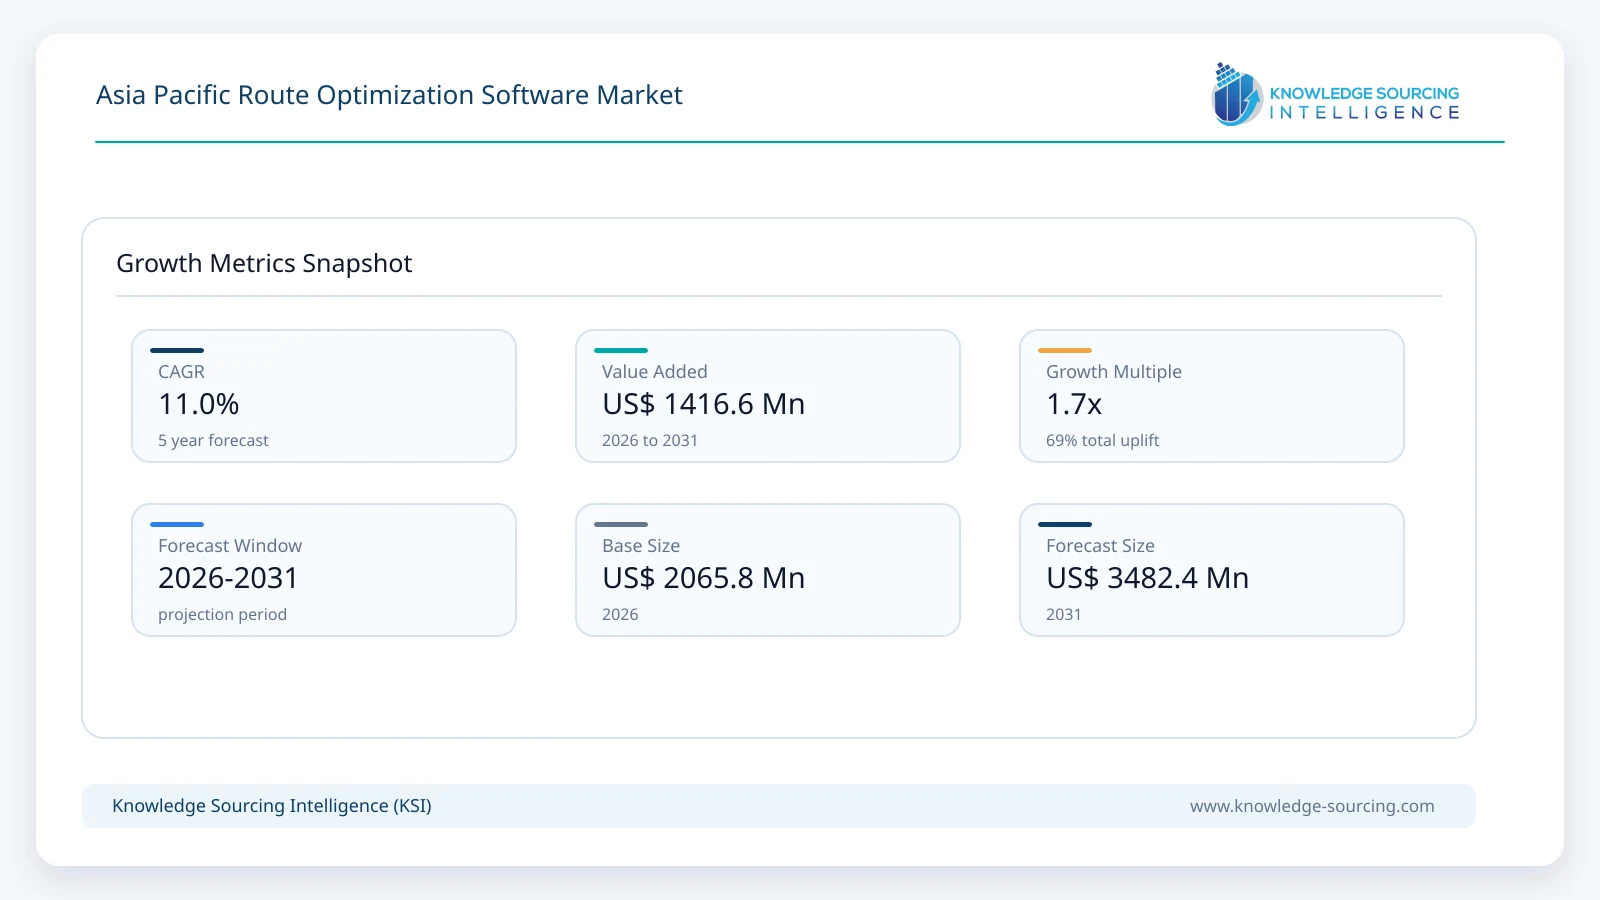The width and height of the screenshot is (1600, 900).
Task: Click the '69% total uplift' caption
Action: (1103, 440)
